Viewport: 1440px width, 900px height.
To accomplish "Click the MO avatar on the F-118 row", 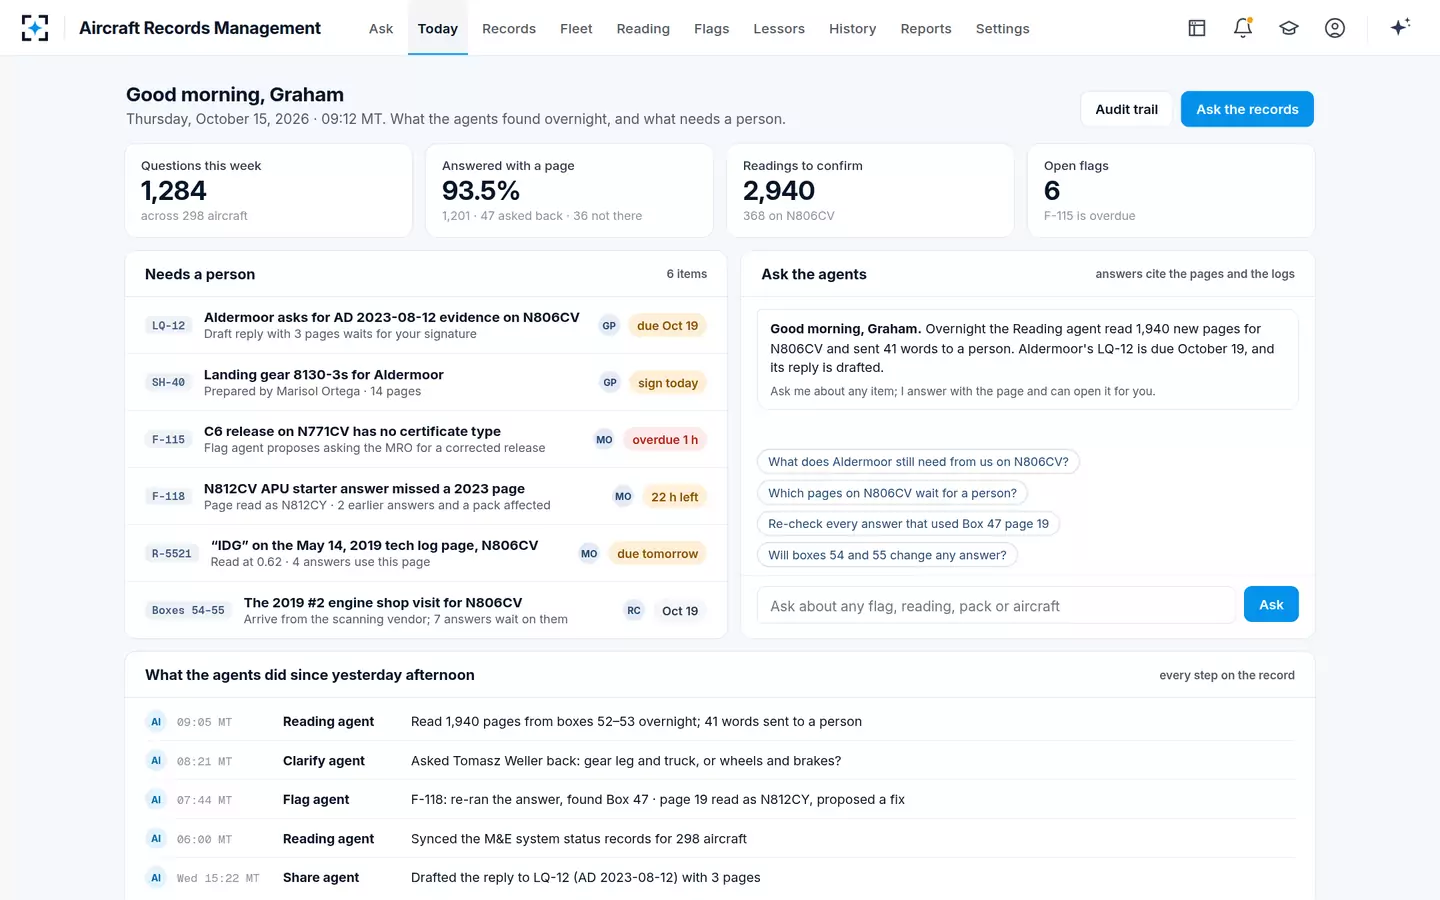I will 623,497.
